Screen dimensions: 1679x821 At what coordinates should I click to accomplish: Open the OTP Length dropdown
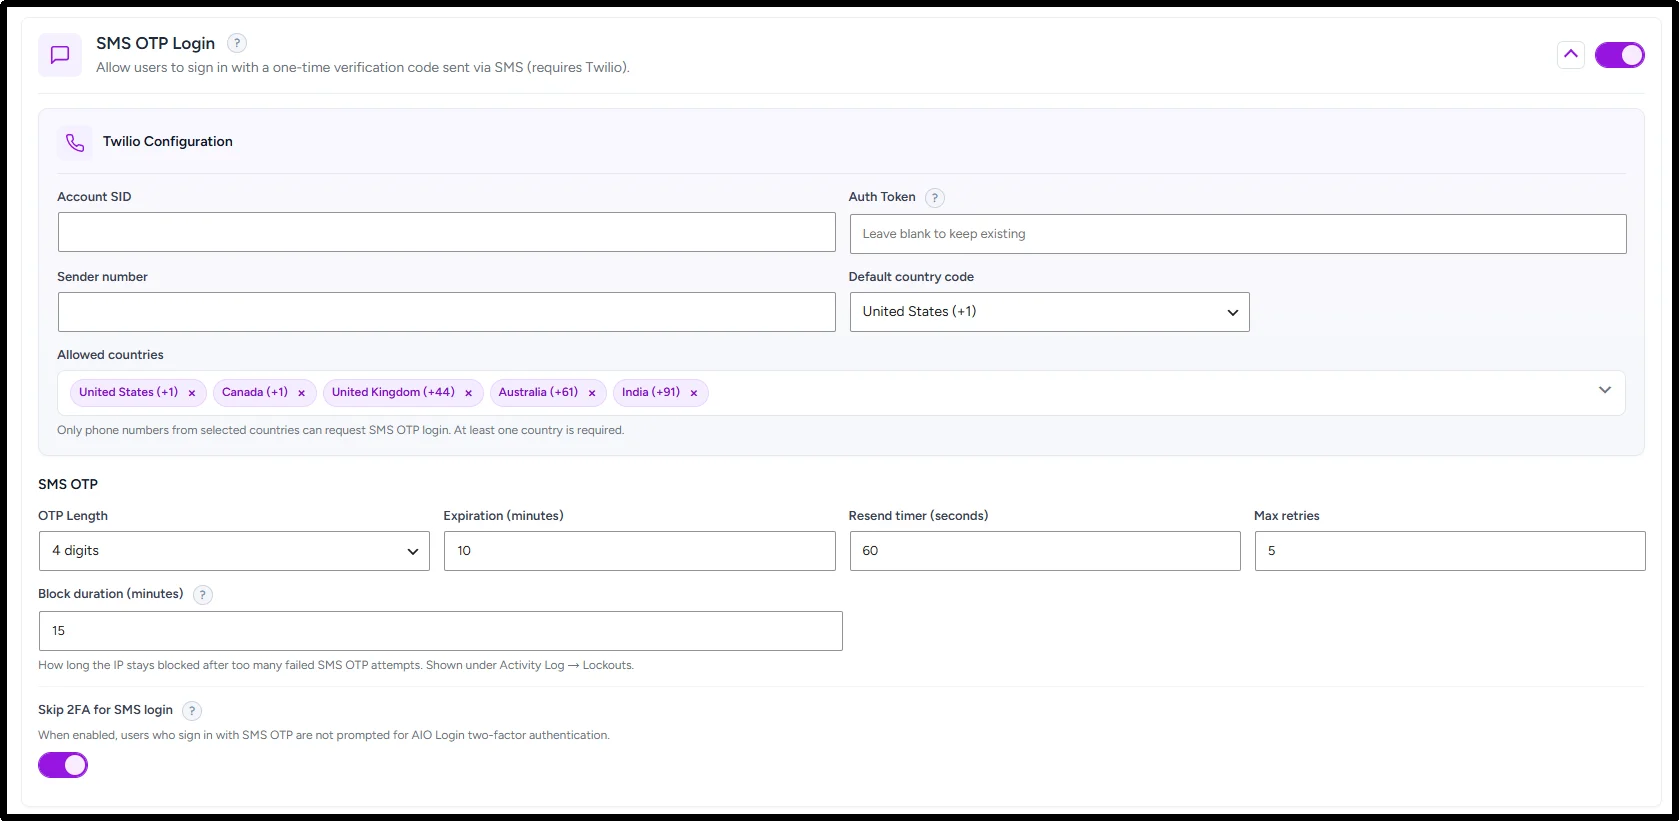234,551
